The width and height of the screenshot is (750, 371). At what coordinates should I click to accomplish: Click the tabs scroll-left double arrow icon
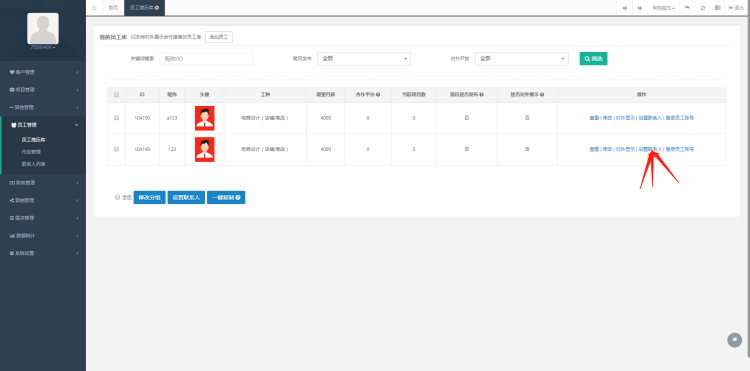pos(625,8)
